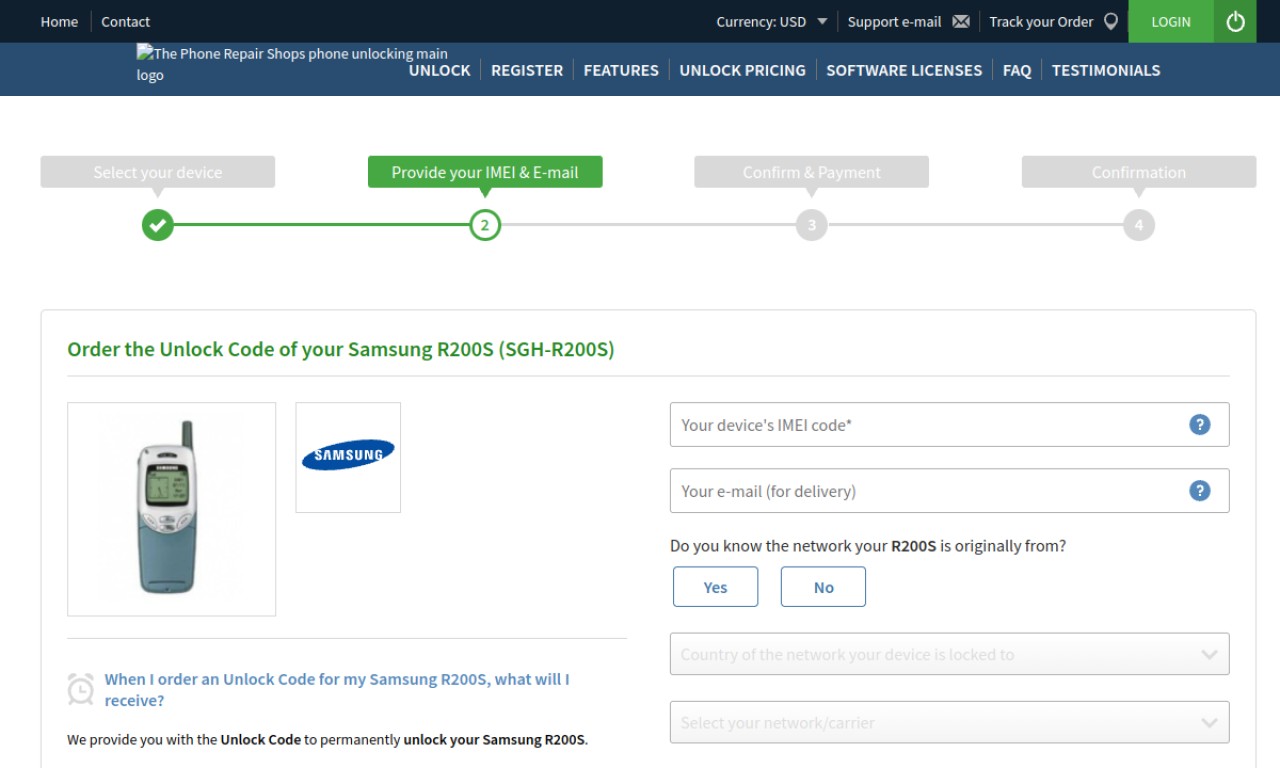Screen dimensions: 1280x768
Task: Click the Samsung R200S phone image
Action: [171, 509]
